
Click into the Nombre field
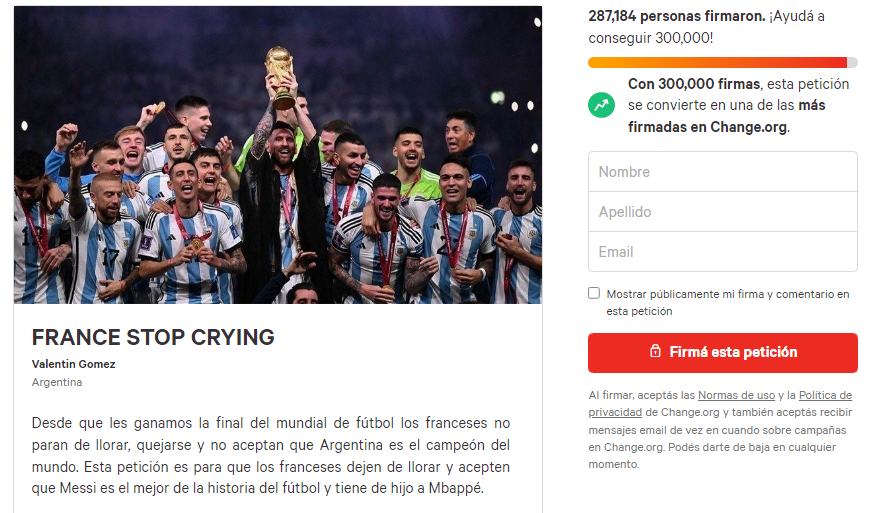coord(723,172)
